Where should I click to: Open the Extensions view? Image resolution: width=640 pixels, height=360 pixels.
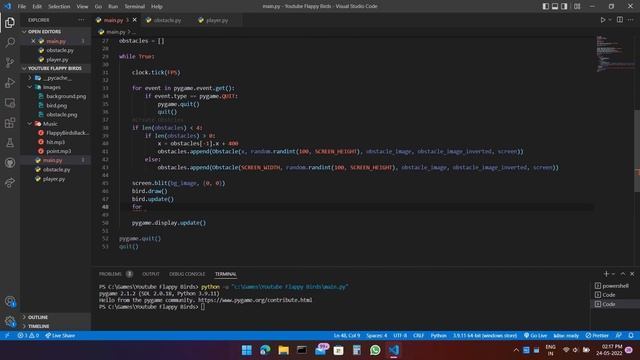pyautogui.click(x=10, y=123)
